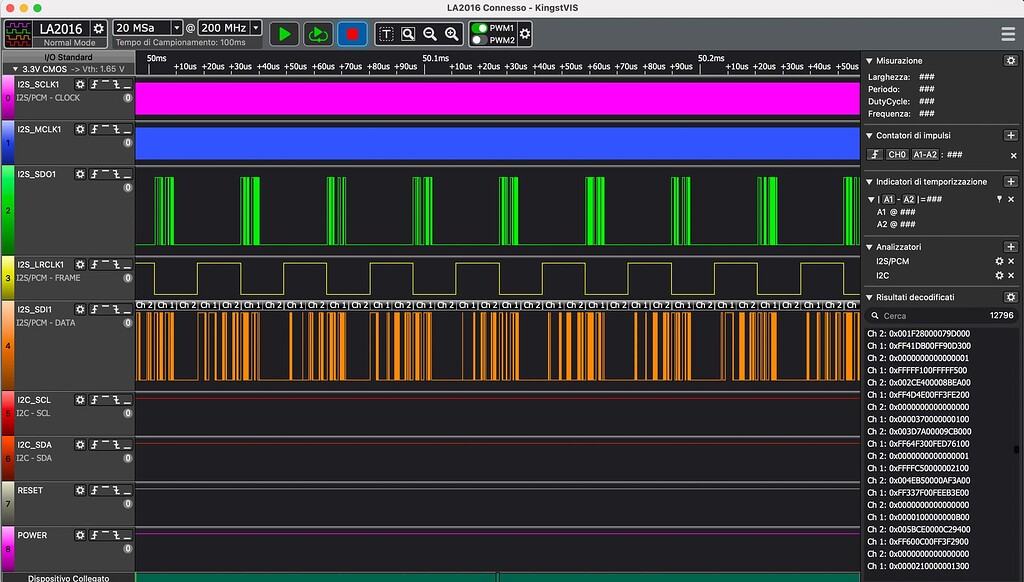Screen dimensions: 1024x582
Task: Click the zoom out magnifier icon
Action: (x=430, y=34)
